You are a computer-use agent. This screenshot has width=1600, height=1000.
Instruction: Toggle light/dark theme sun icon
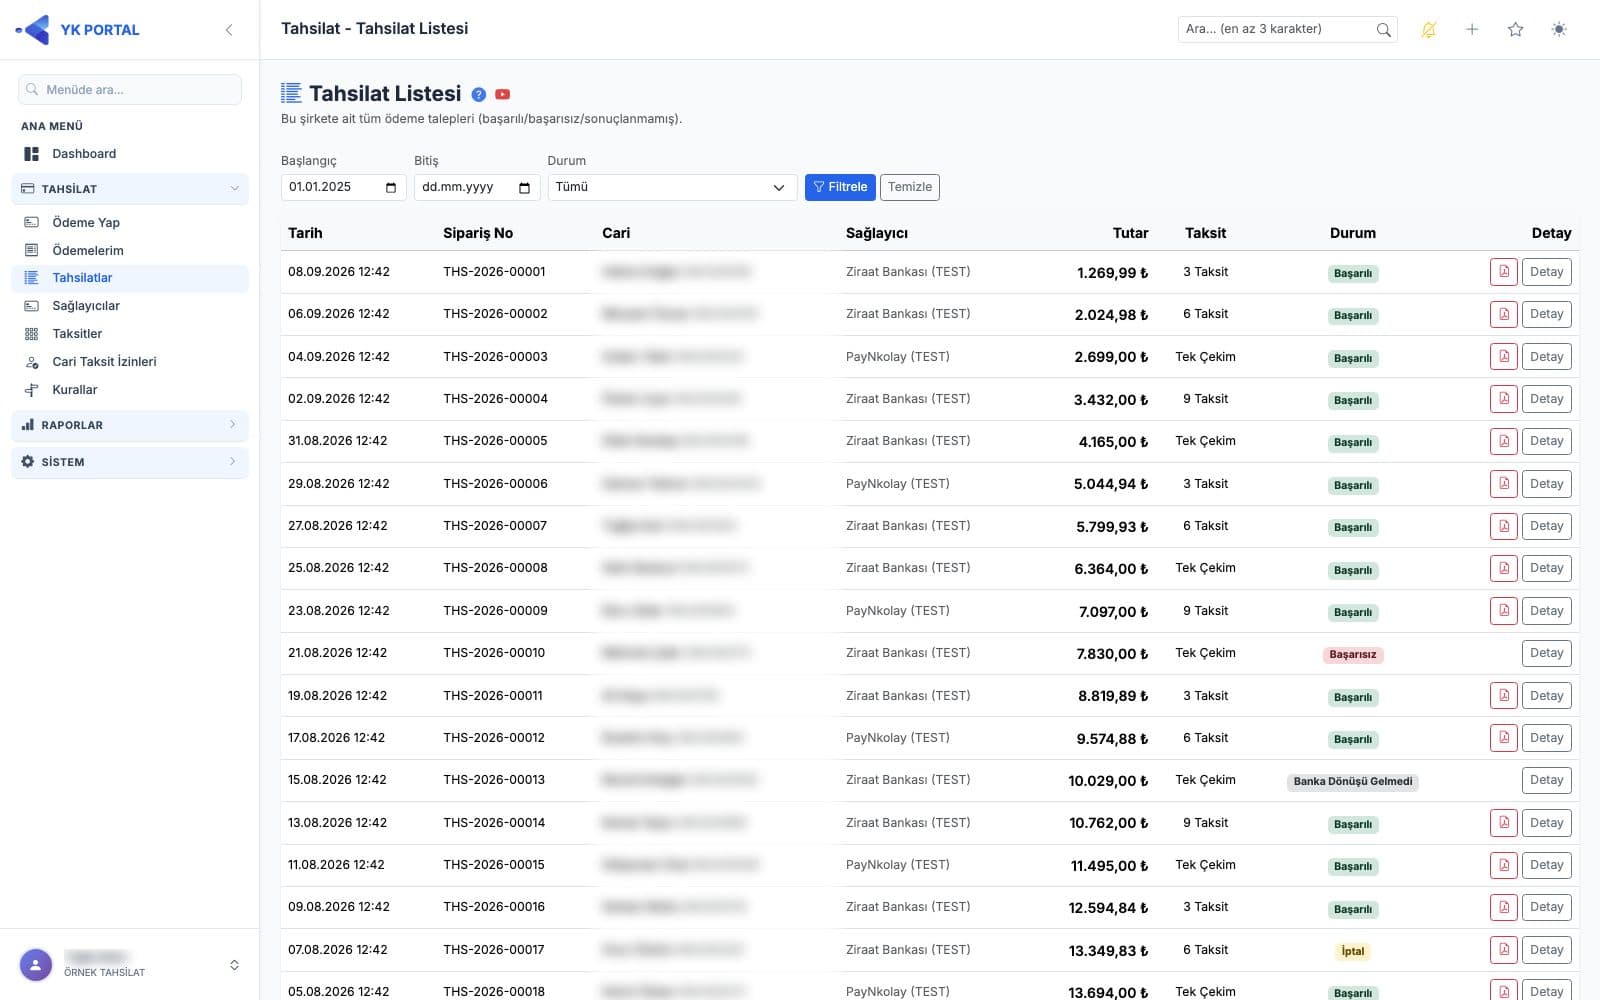tap(1559, 30)
